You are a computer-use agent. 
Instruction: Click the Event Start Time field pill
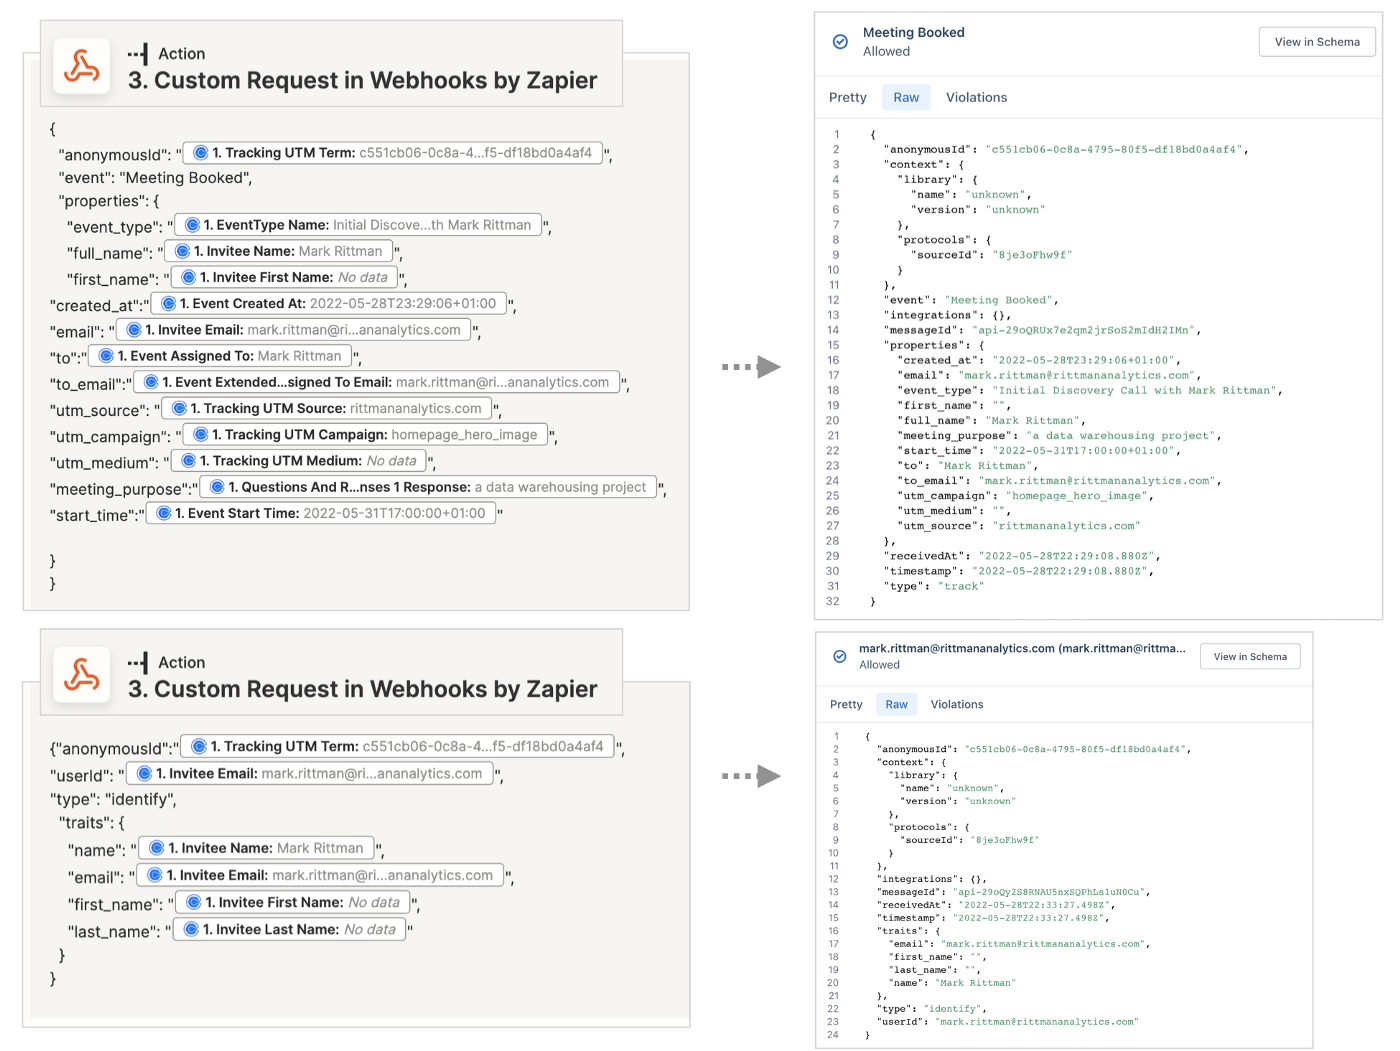click(x=321, y=513)
